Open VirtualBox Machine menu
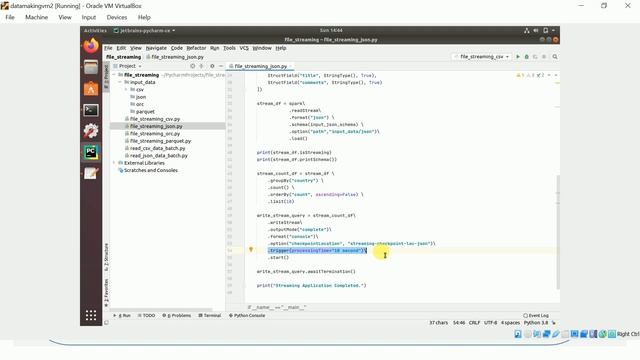 coord(36,17)
